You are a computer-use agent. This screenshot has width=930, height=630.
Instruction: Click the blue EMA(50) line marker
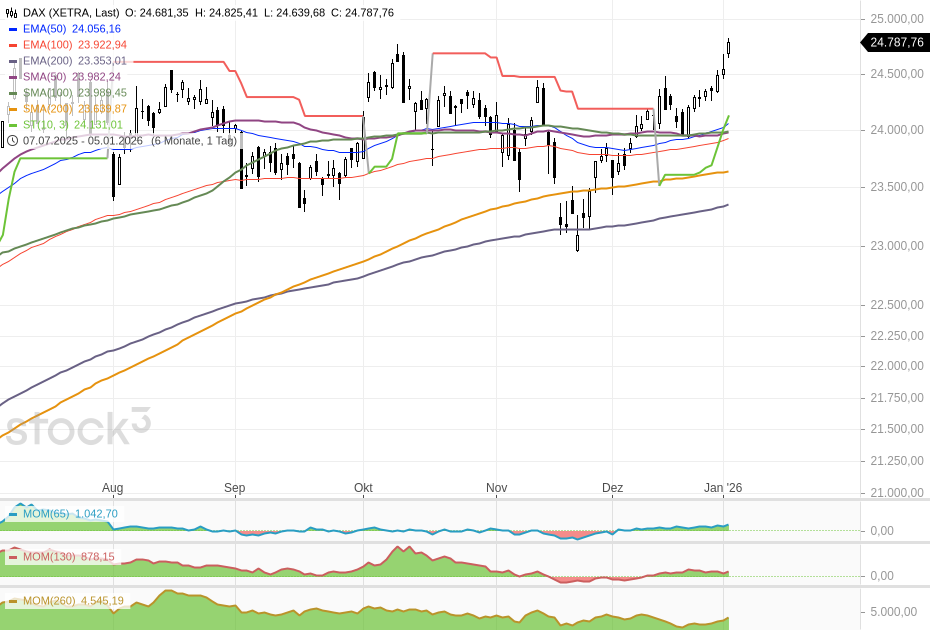(x=12, y=29)
